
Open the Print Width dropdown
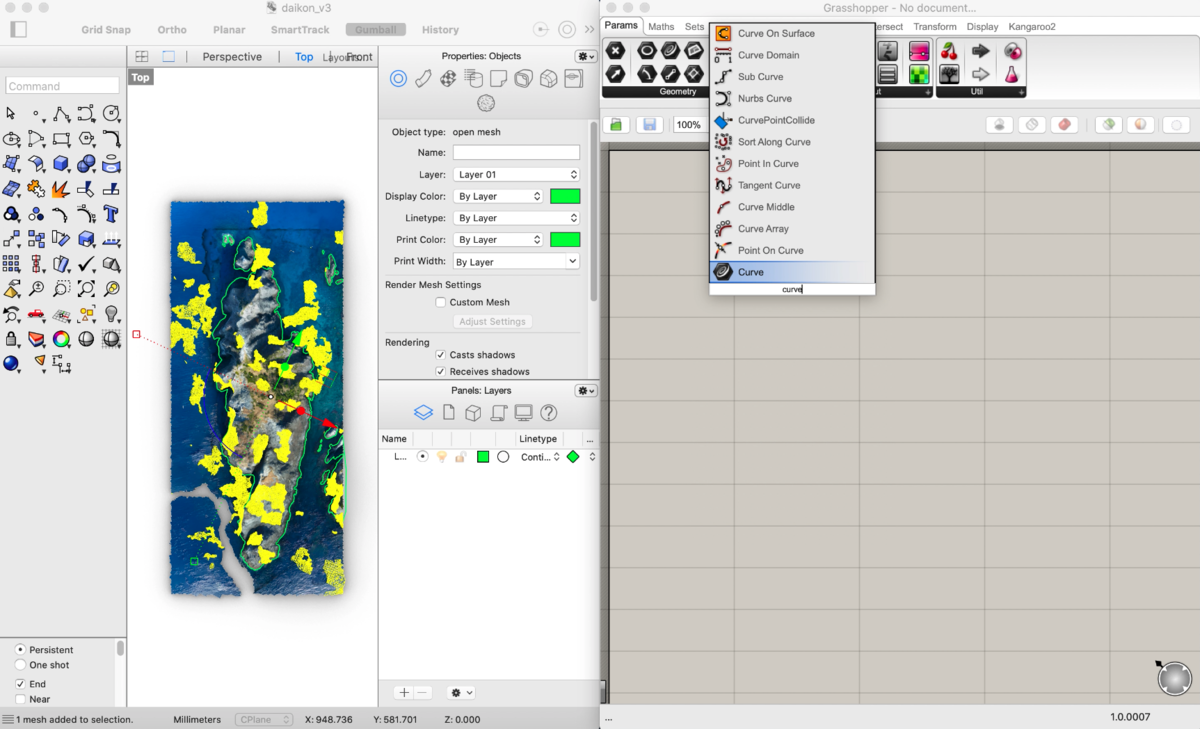click(516, 262)
